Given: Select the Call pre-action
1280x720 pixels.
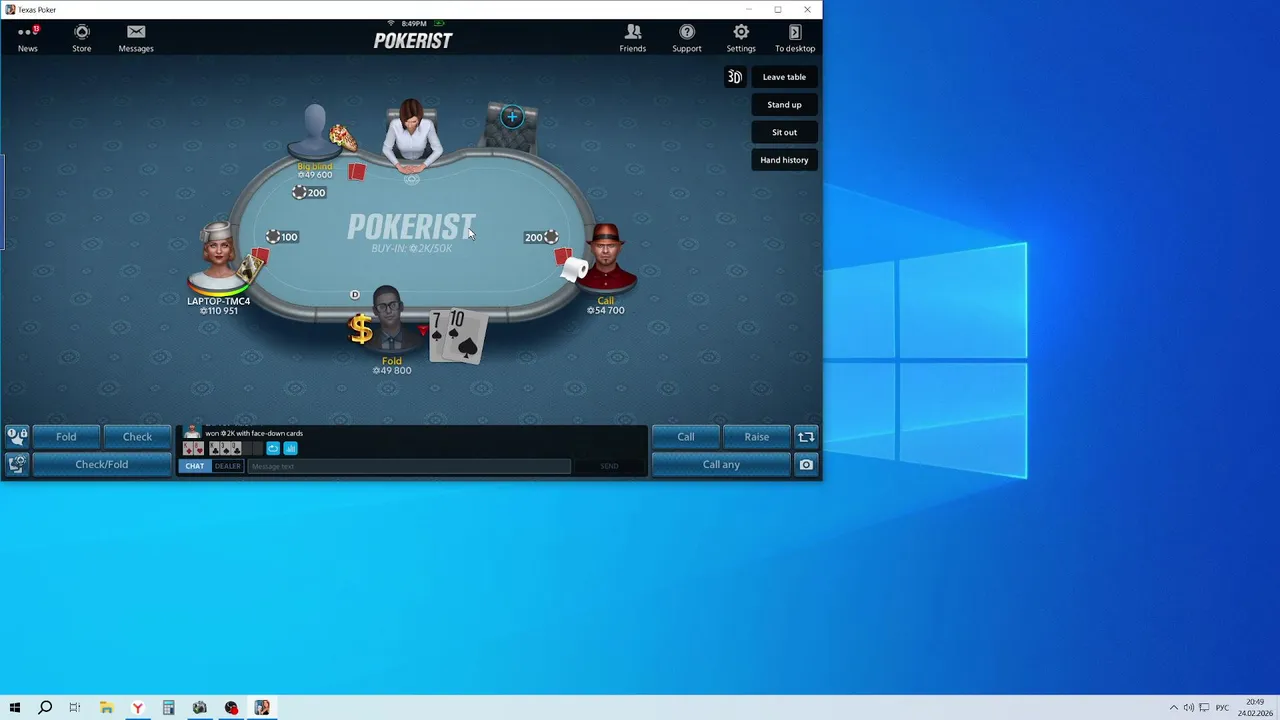Looking at the screenshot, I should pyautogui.click(x=686, y=437).
